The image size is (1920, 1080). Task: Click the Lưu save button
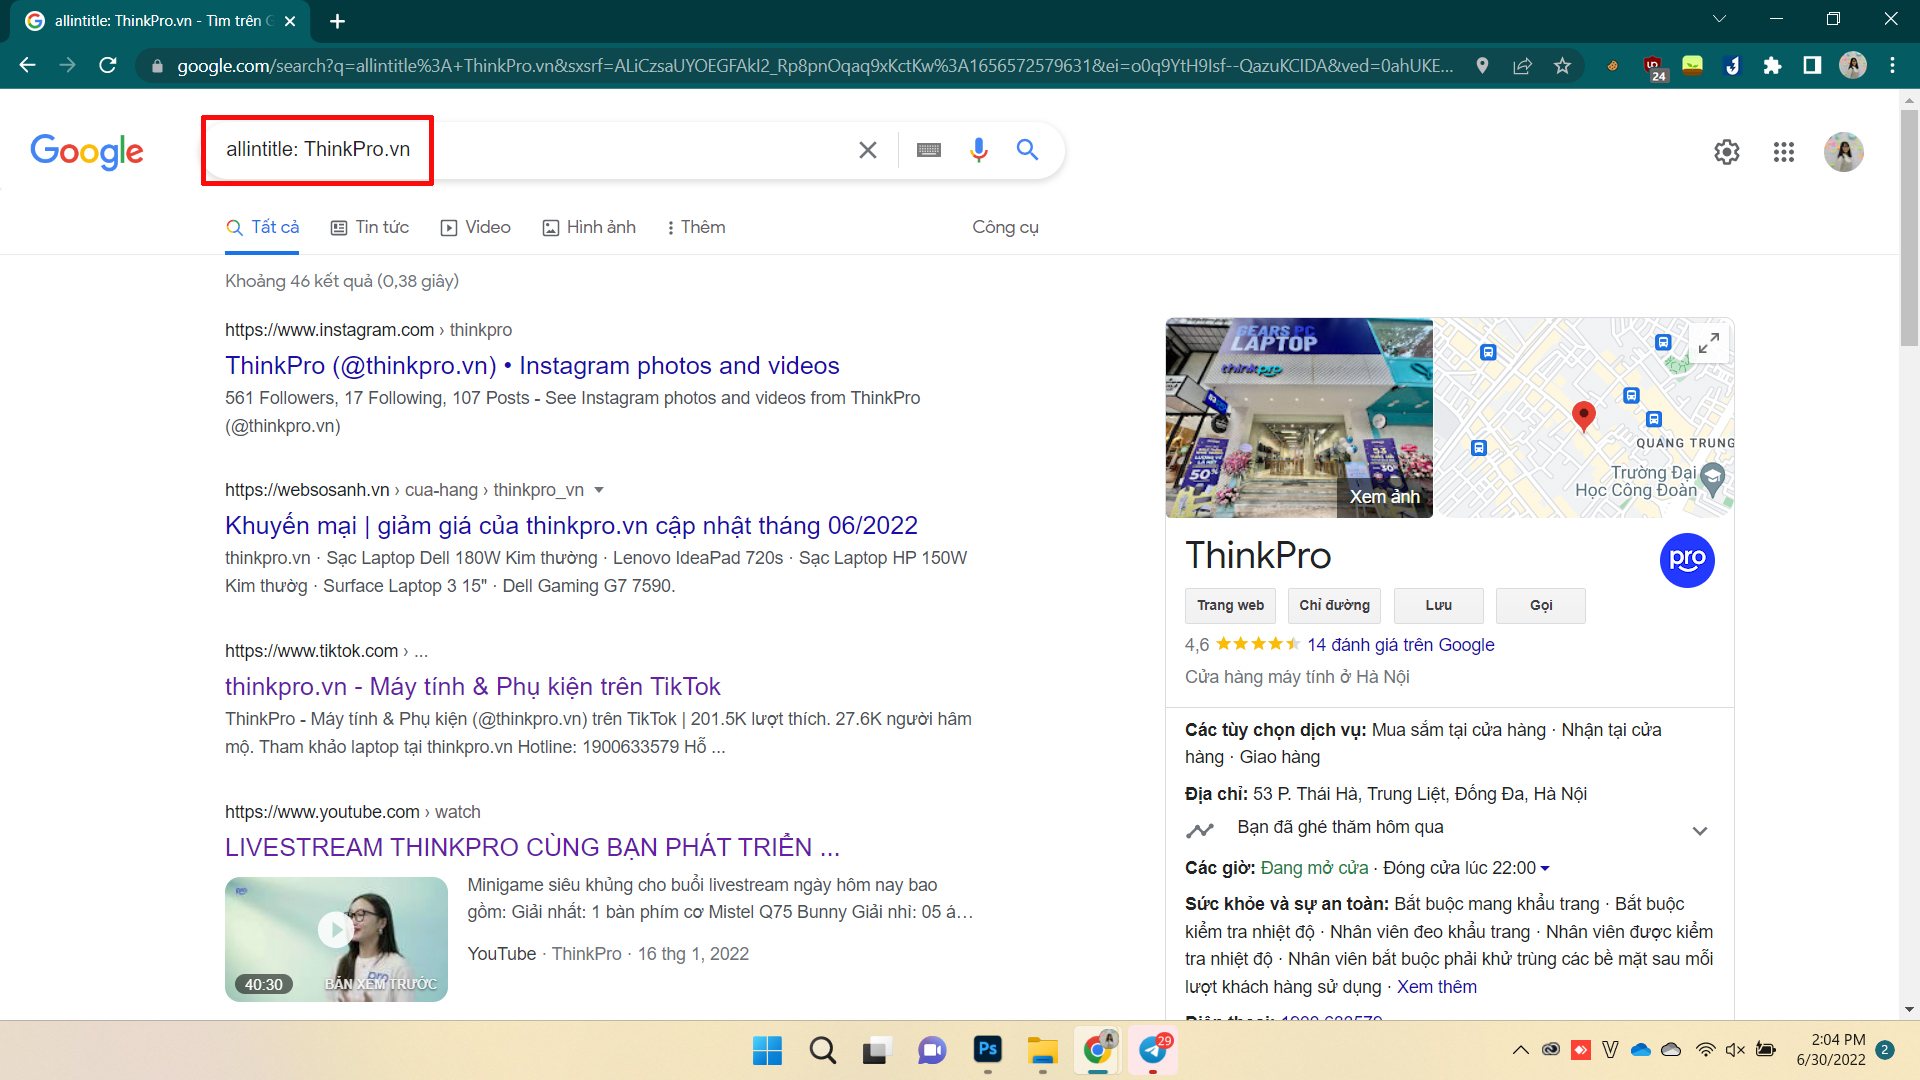click(1438, 606)
